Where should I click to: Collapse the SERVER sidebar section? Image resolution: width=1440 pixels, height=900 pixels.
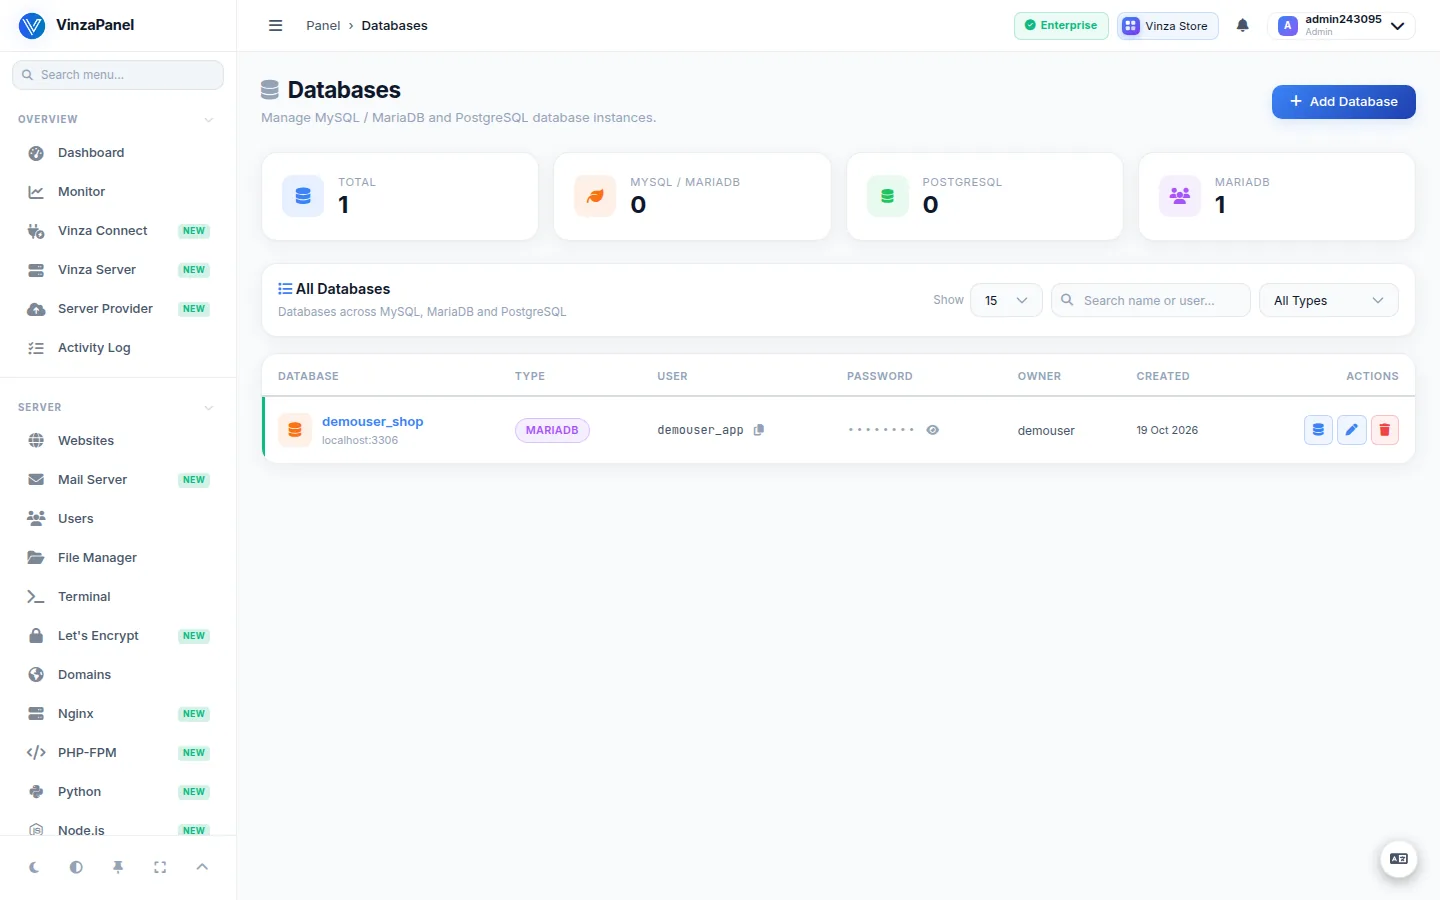pyautogui.click(x=209, y=407)
